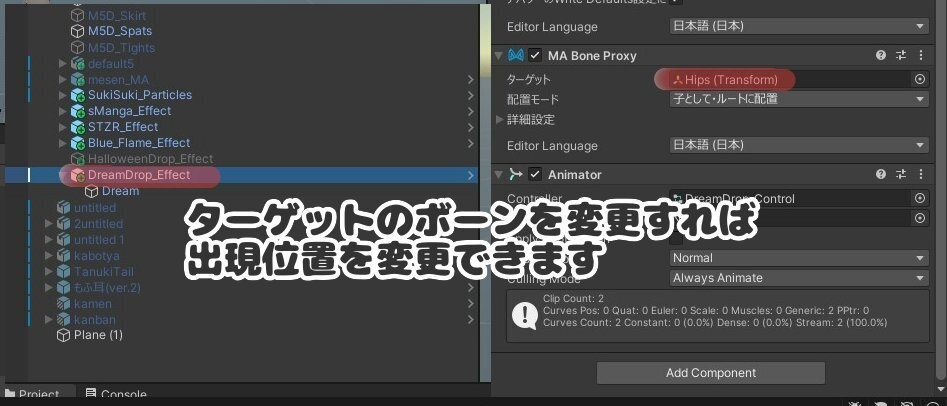The width and height of the screenshot is (947, 406).
Task: Expand the 2untitled hierarchy item
Action: click(49, 224)
